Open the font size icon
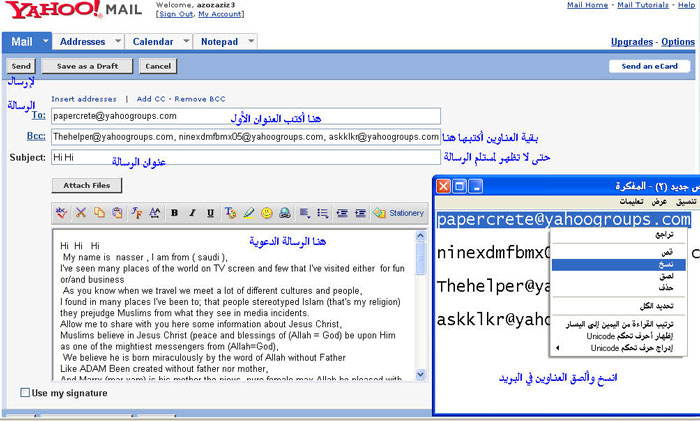The height and width of the screenshot is (421, 700). (x=154, y=213)
